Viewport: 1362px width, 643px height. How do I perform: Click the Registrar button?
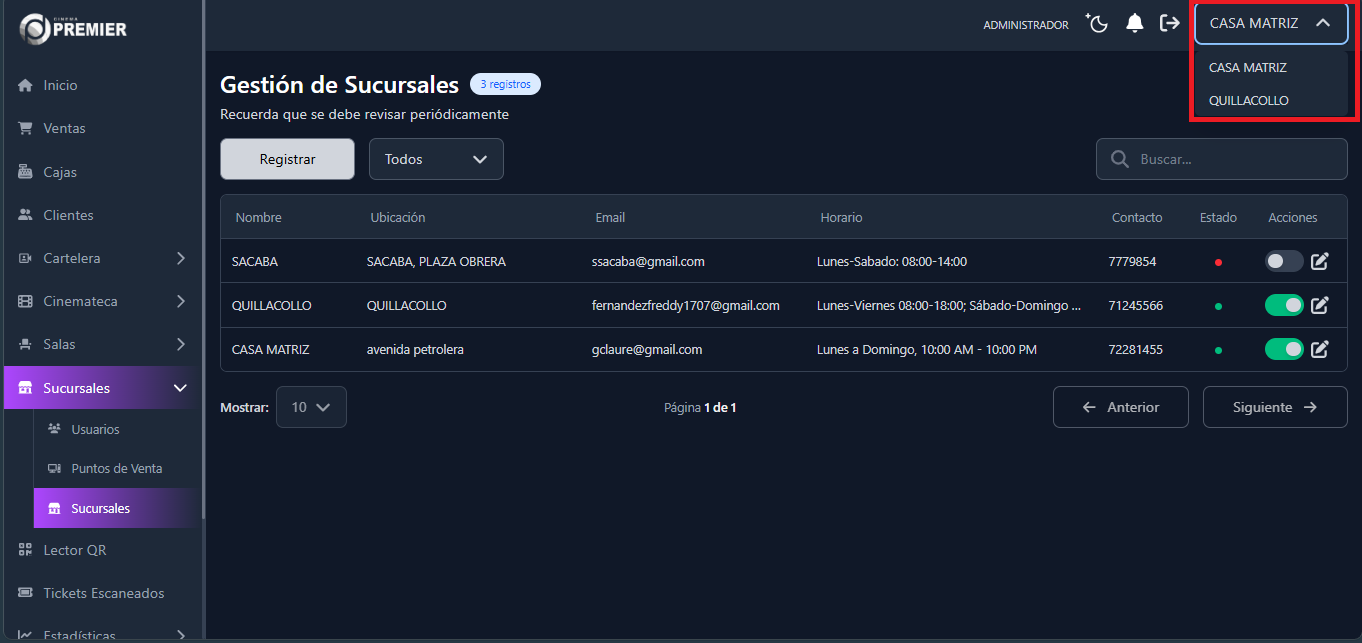(287, 160)
